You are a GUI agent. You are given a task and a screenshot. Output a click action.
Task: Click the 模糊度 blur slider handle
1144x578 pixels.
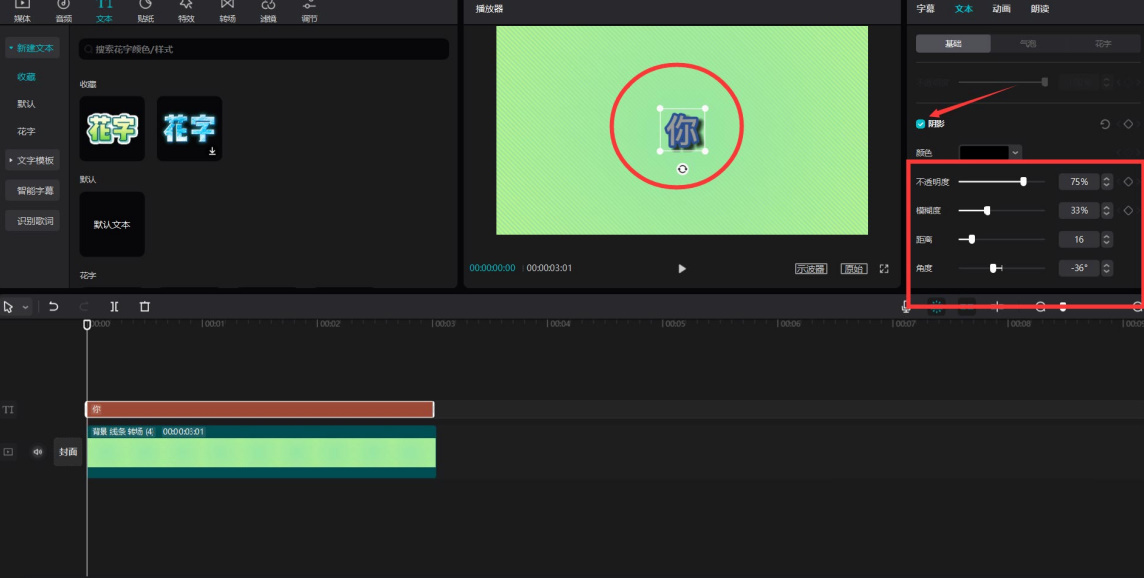(x=987, y=211)
